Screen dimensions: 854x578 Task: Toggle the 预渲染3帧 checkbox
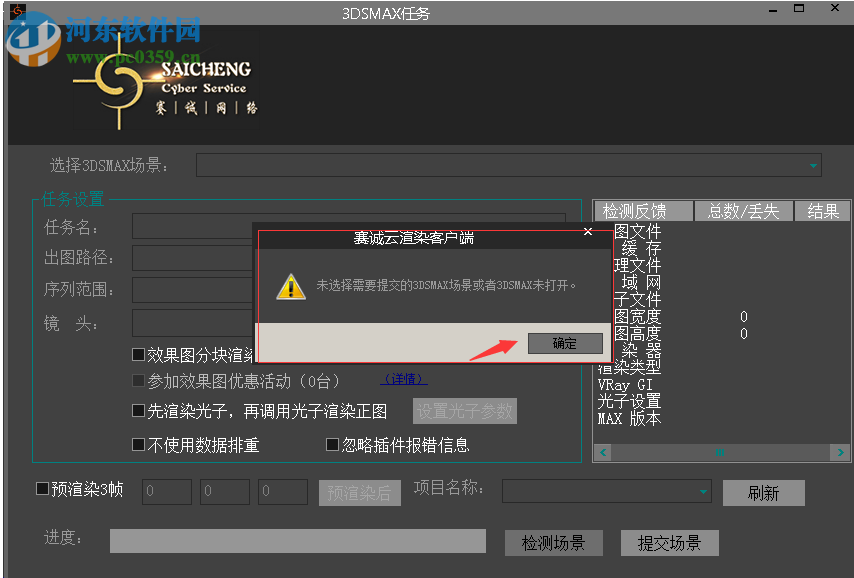38,489
